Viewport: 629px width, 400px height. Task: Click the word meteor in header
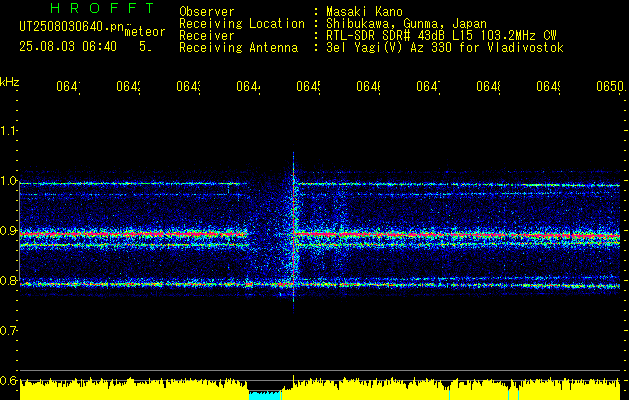pos(145,32)
